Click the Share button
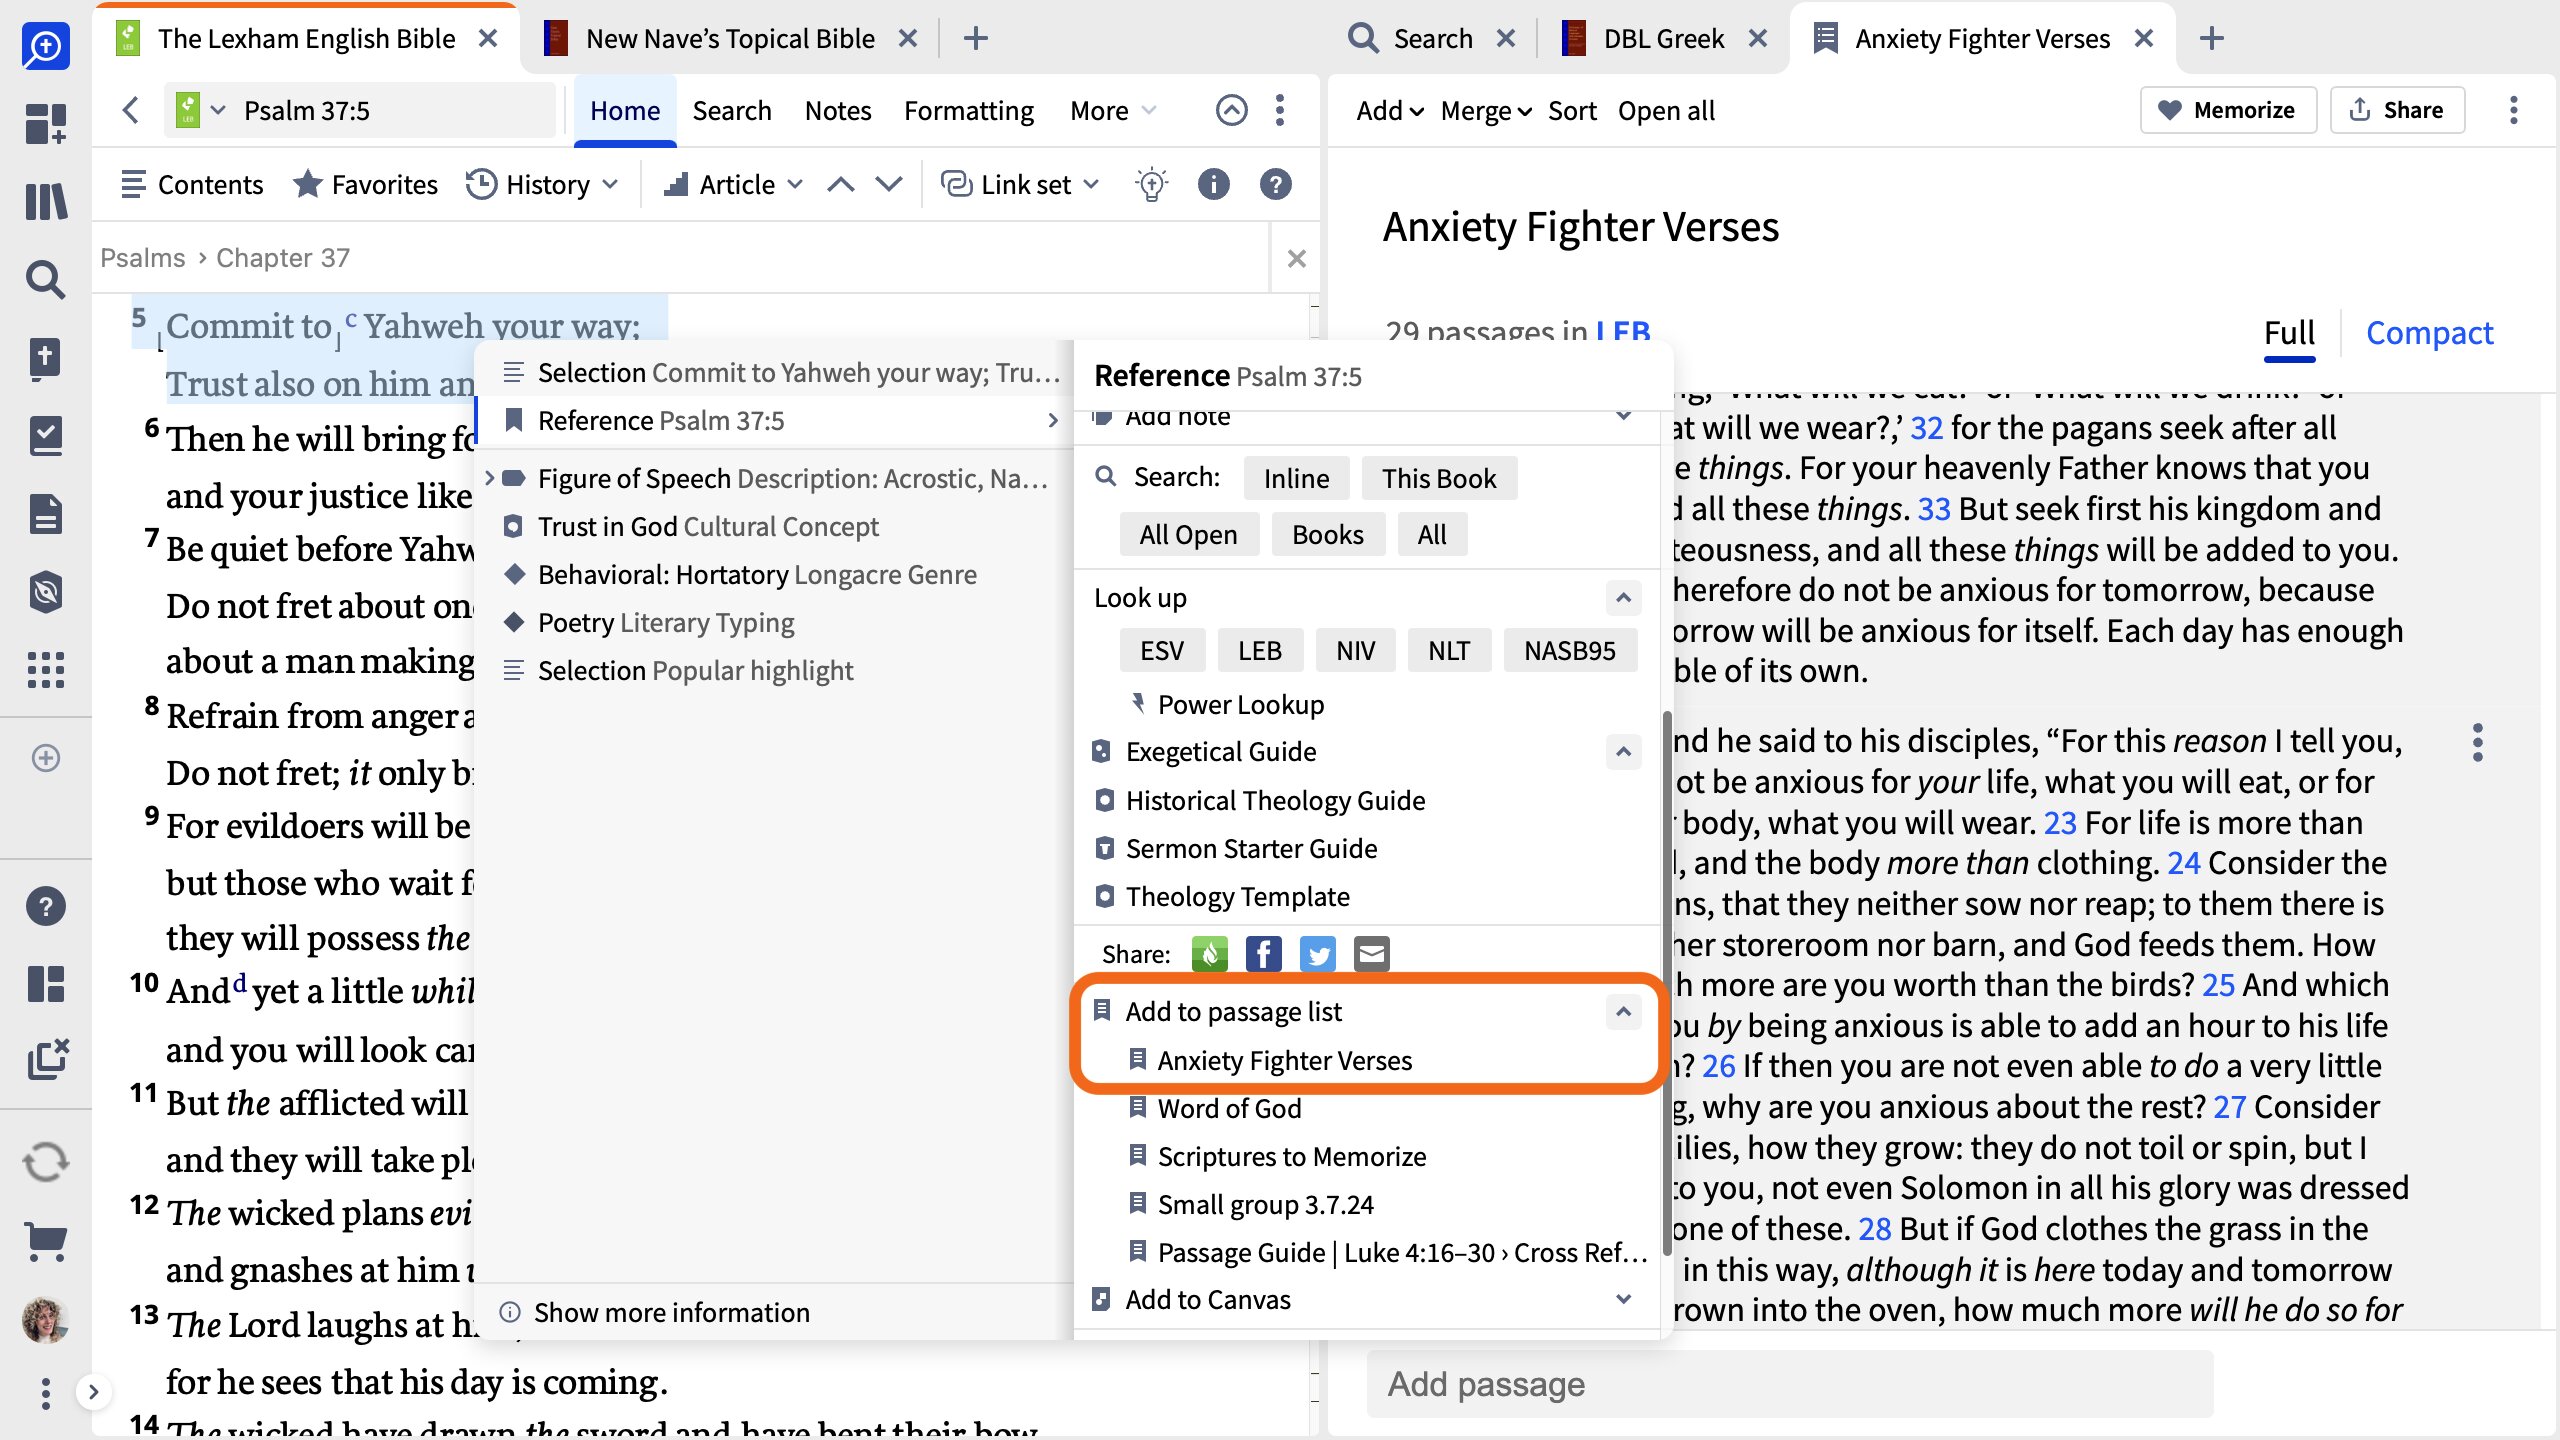This screenshot has width=2560, height=1440. click(2397, 110)
